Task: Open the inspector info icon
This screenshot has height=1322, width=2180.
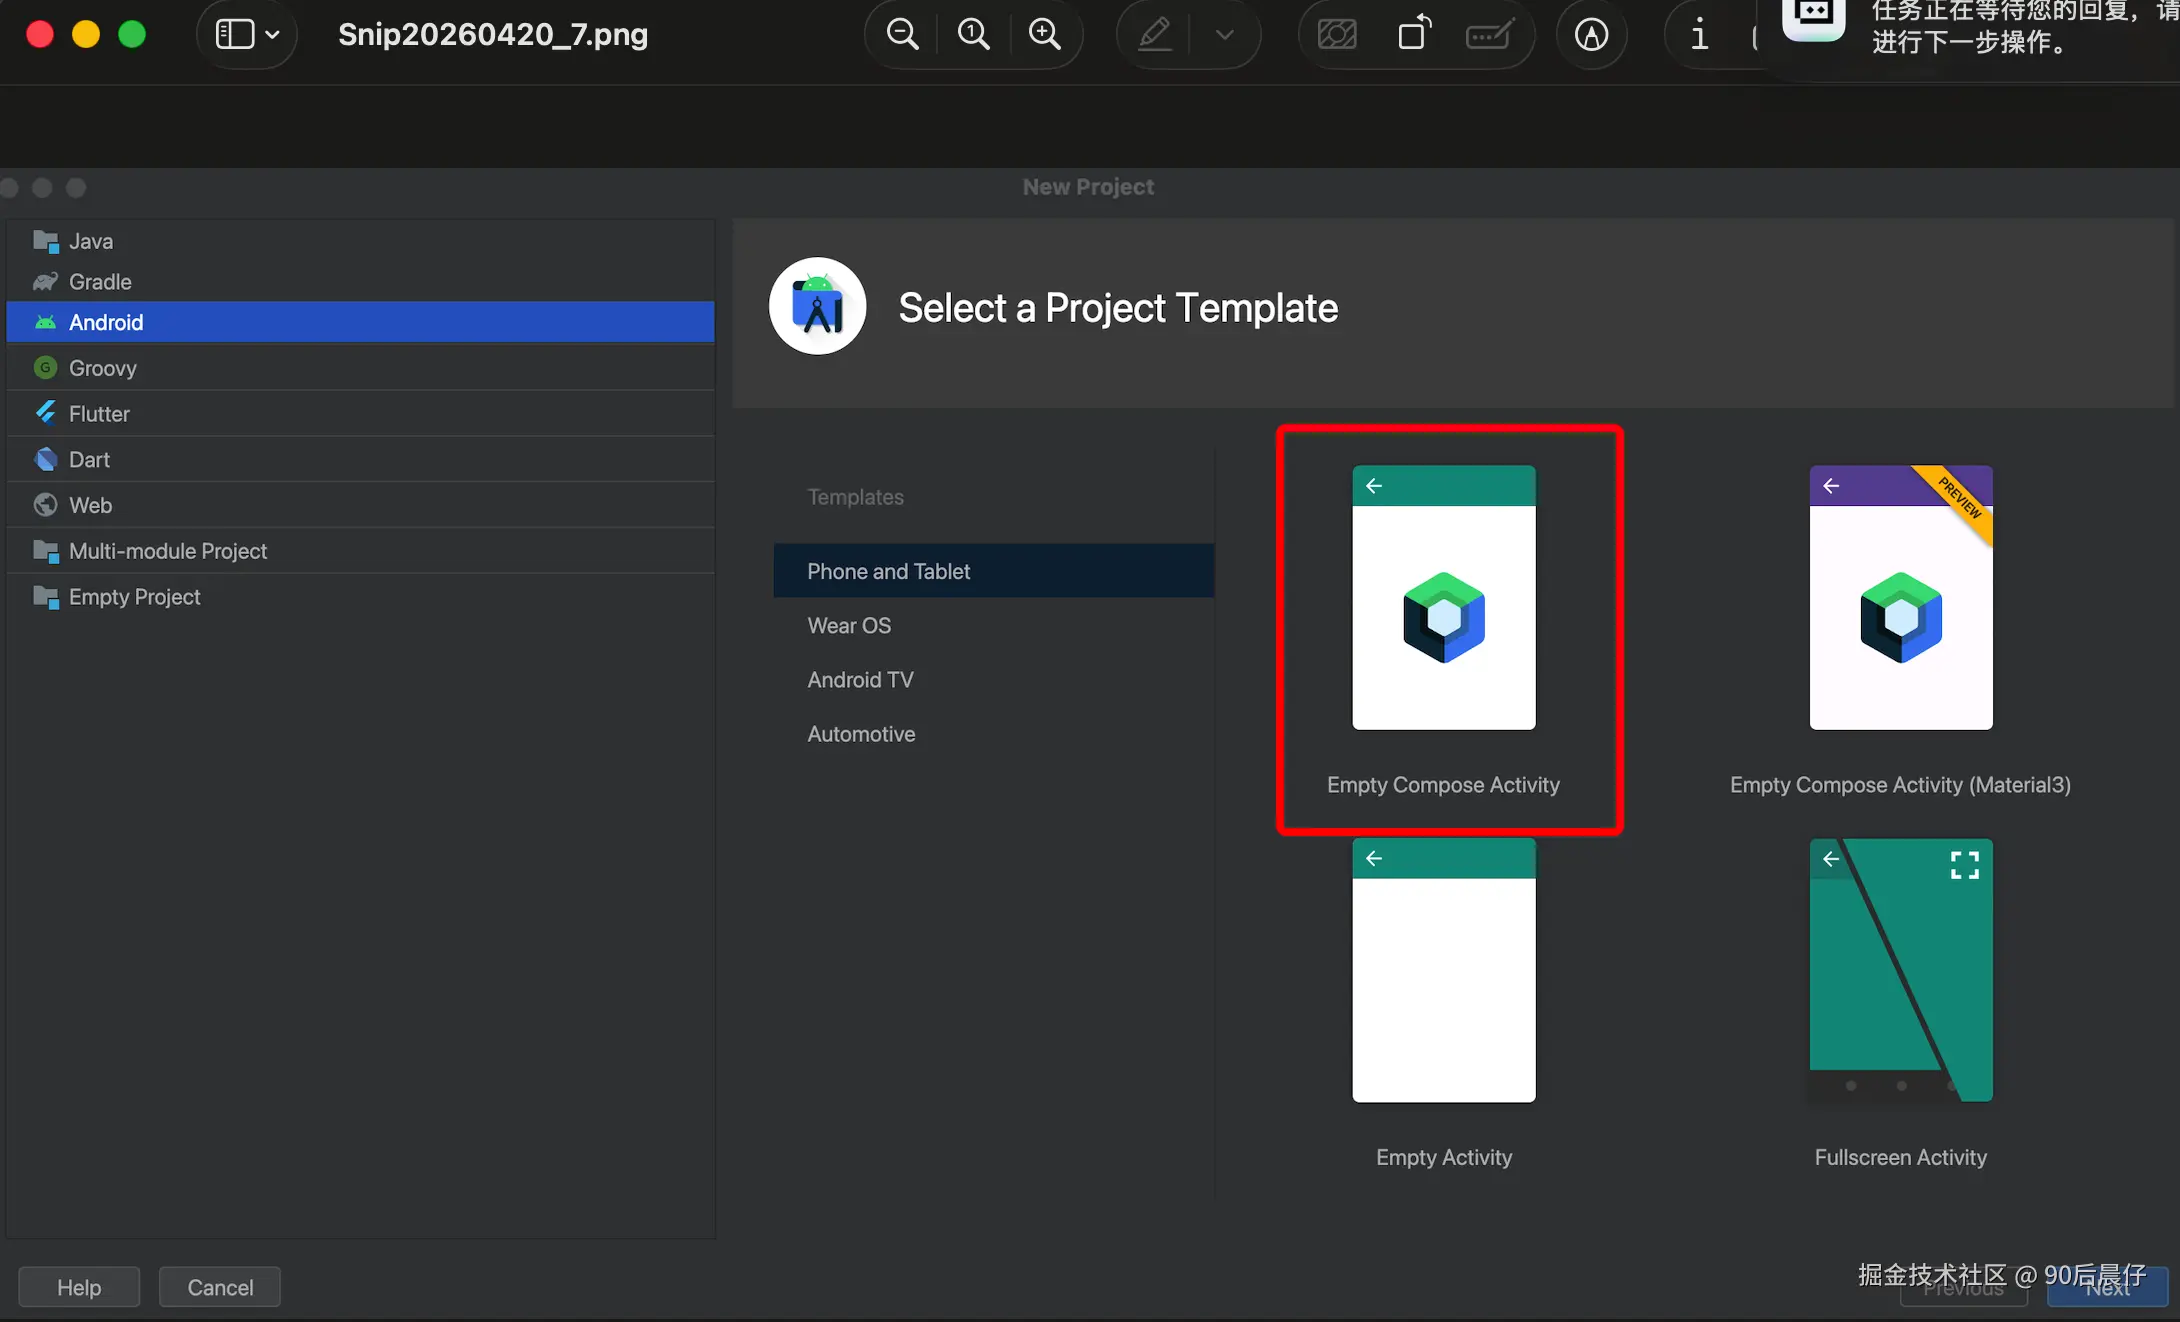Action: pos(1699,35)
